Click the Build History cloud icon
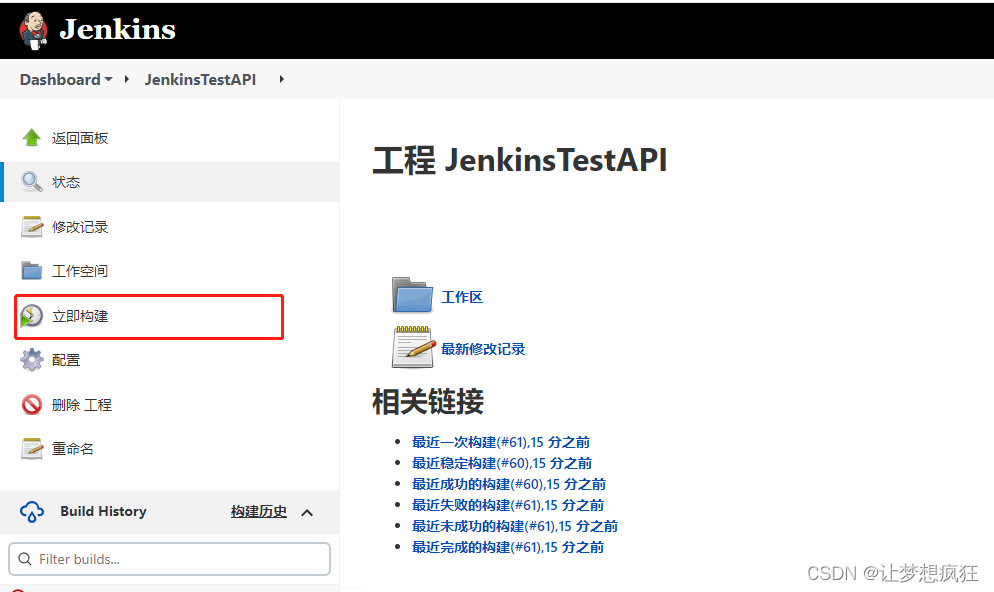Screen dimensions: 994x592 click(32, 512)
